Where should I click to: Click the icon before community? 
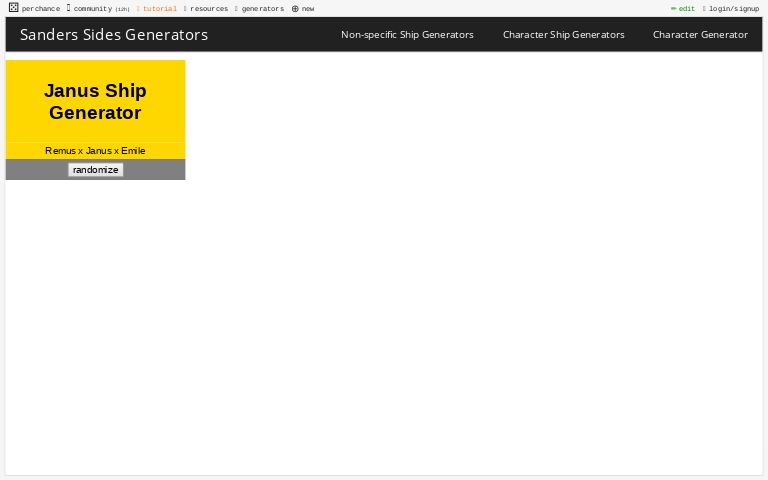click(69, 8)
